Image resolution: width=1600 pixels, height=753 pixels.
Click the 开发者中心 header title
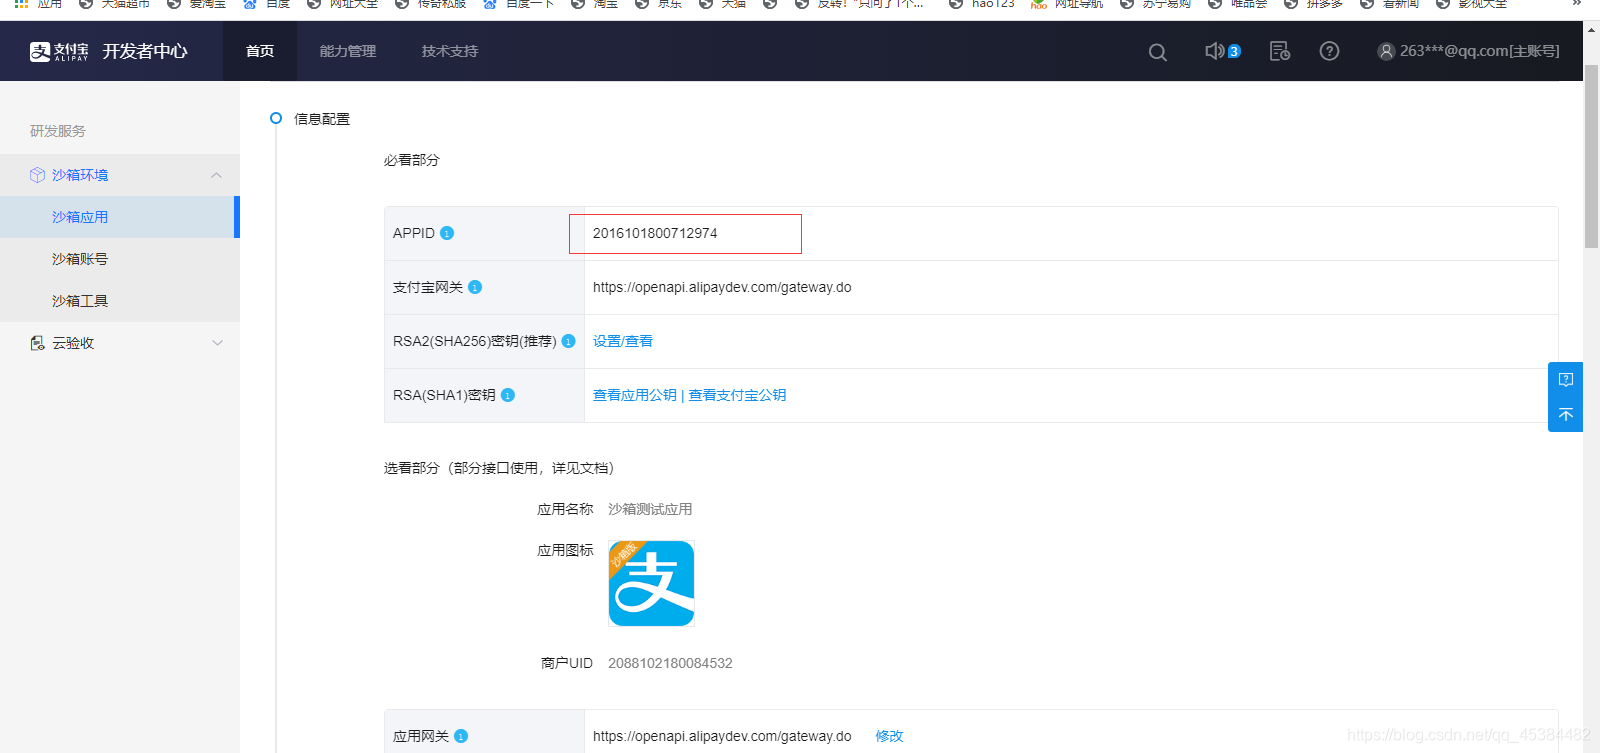pyautogui.click(x=145, y=51)
